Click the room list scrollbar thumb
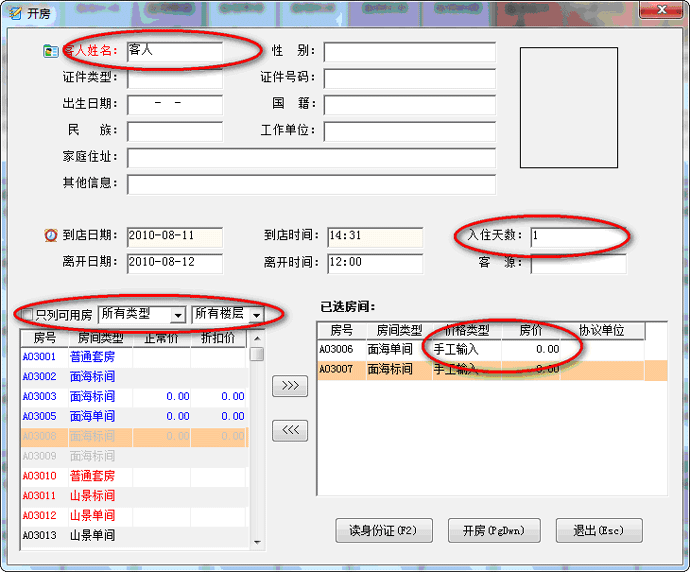Screen dimensions: 690x572 (257, 354)
